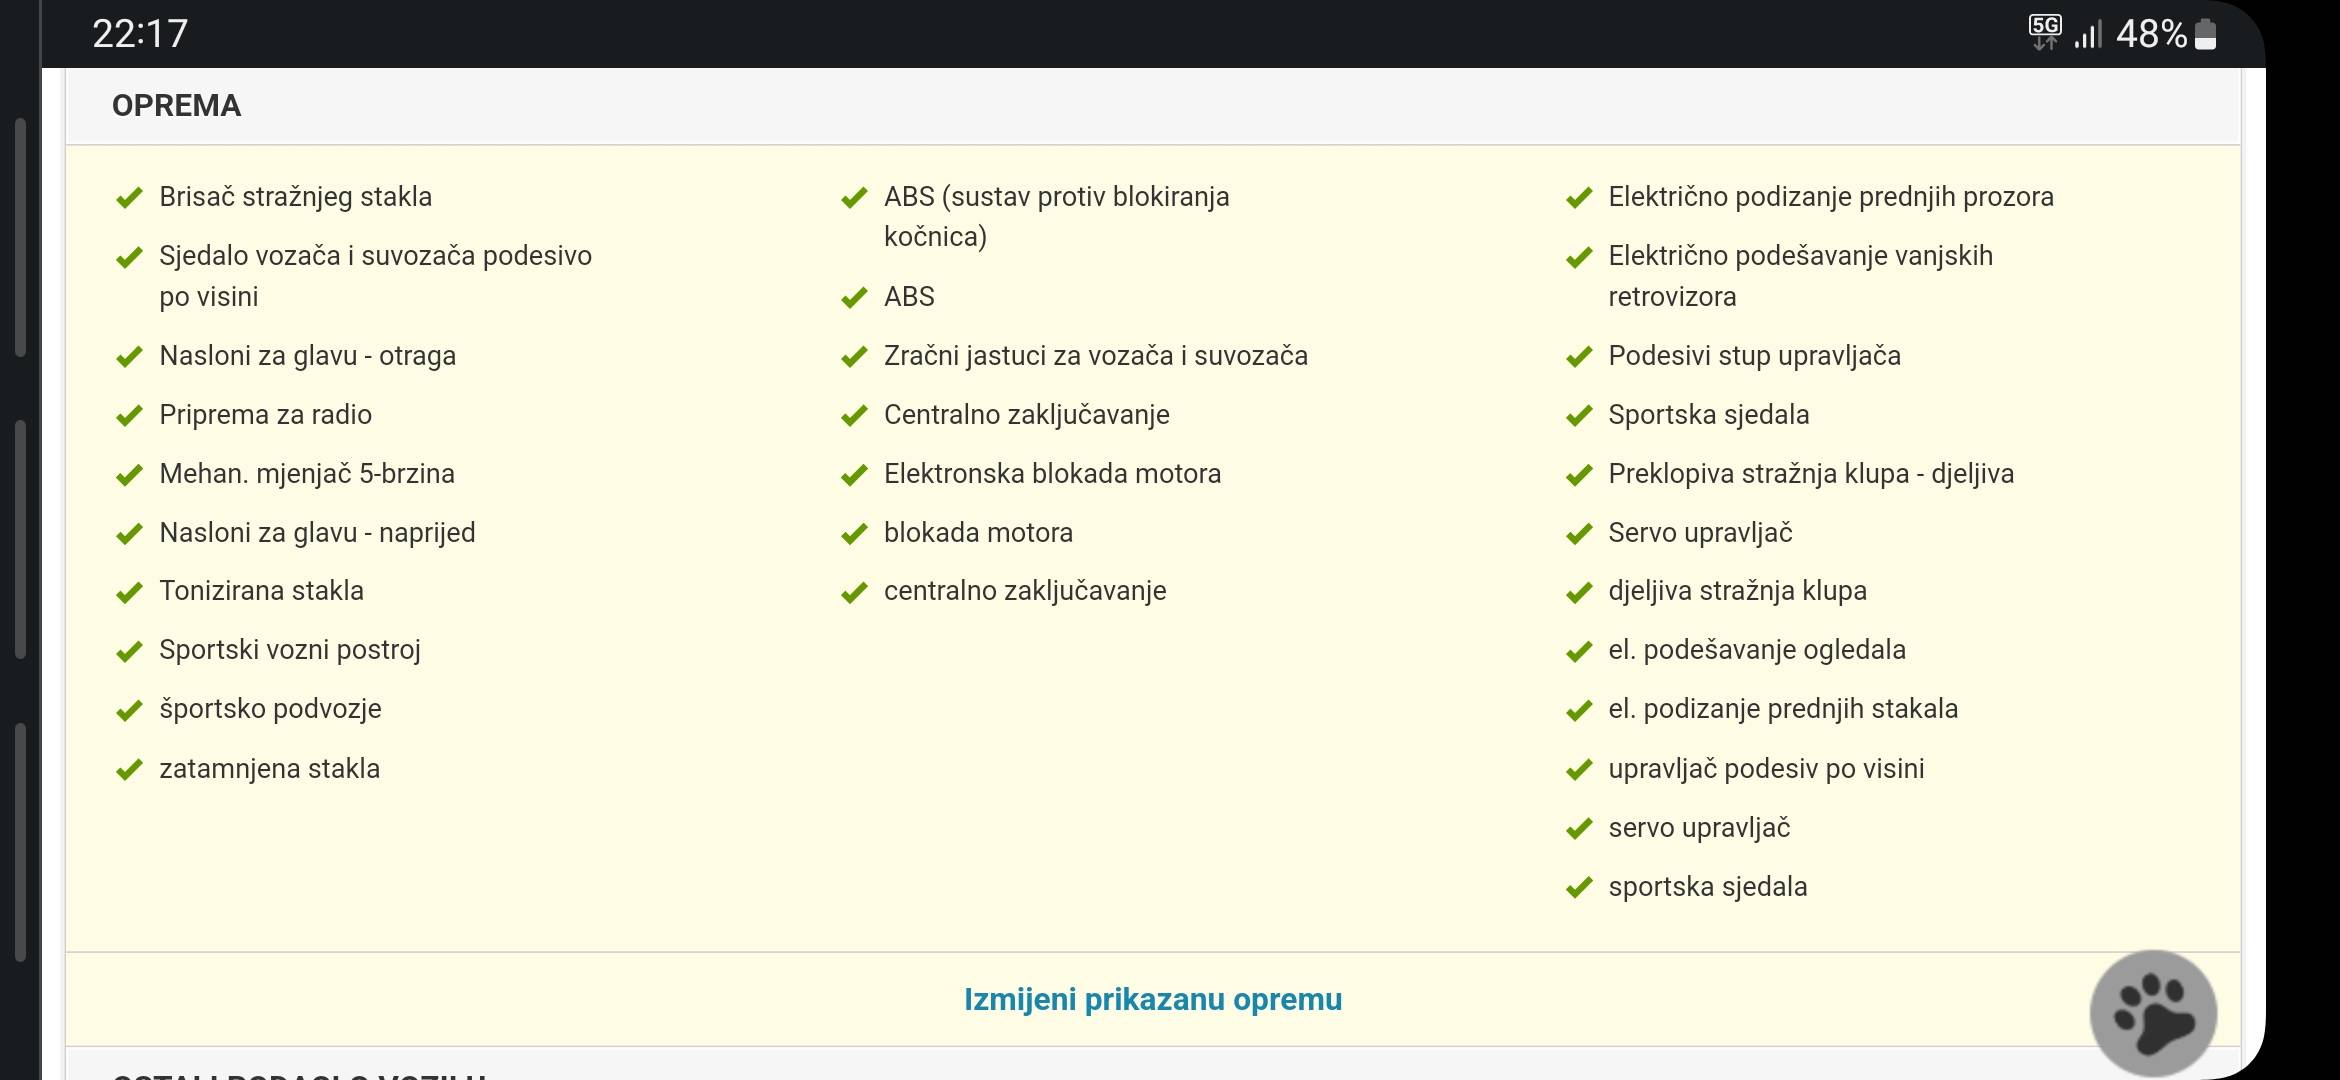Tap the floating paw print button
The width and height of the screenshot is (2340, 1080).
[2153, 1013]
